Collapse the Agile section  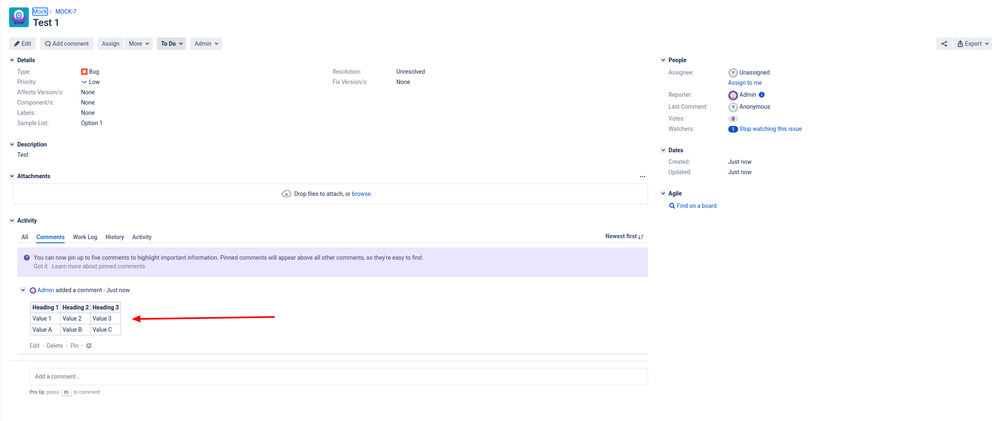click(663, 194)
